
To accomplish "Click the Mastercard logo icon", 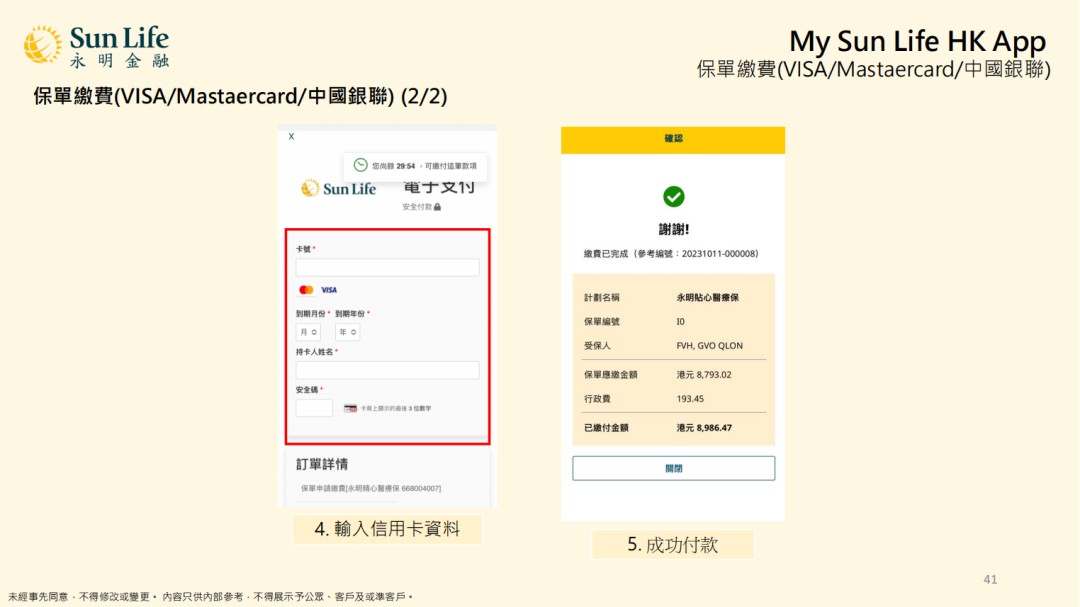I will tap(306, 290).
